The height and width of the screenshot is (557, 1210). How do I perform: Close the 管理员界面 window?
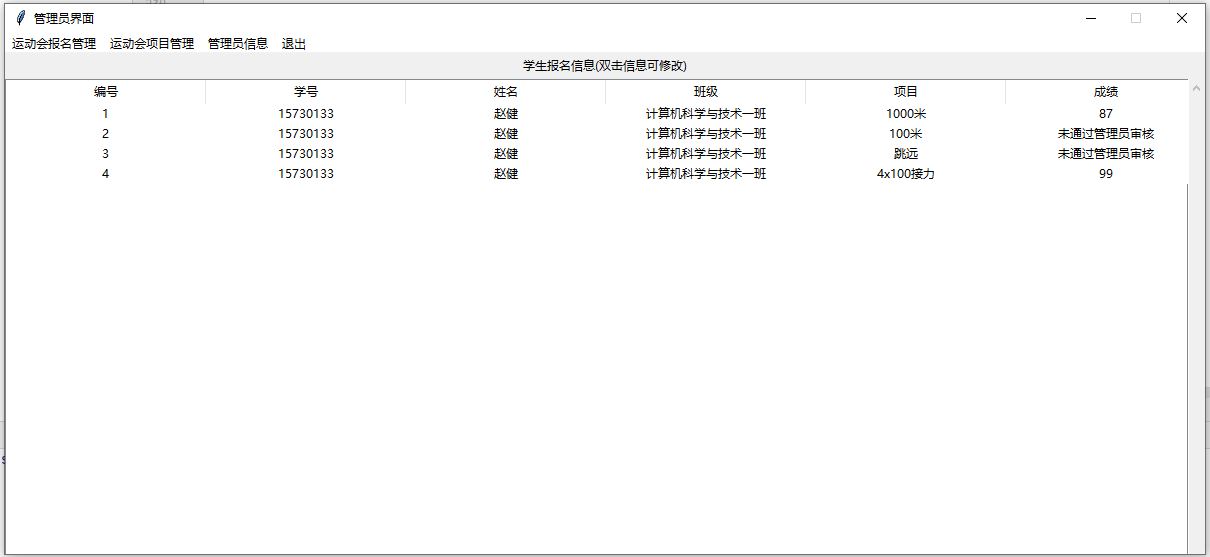[x=1182, y=18]
